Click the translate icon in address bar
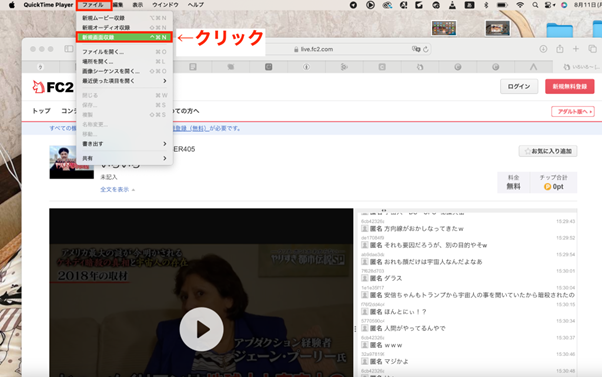 (416, 49)
